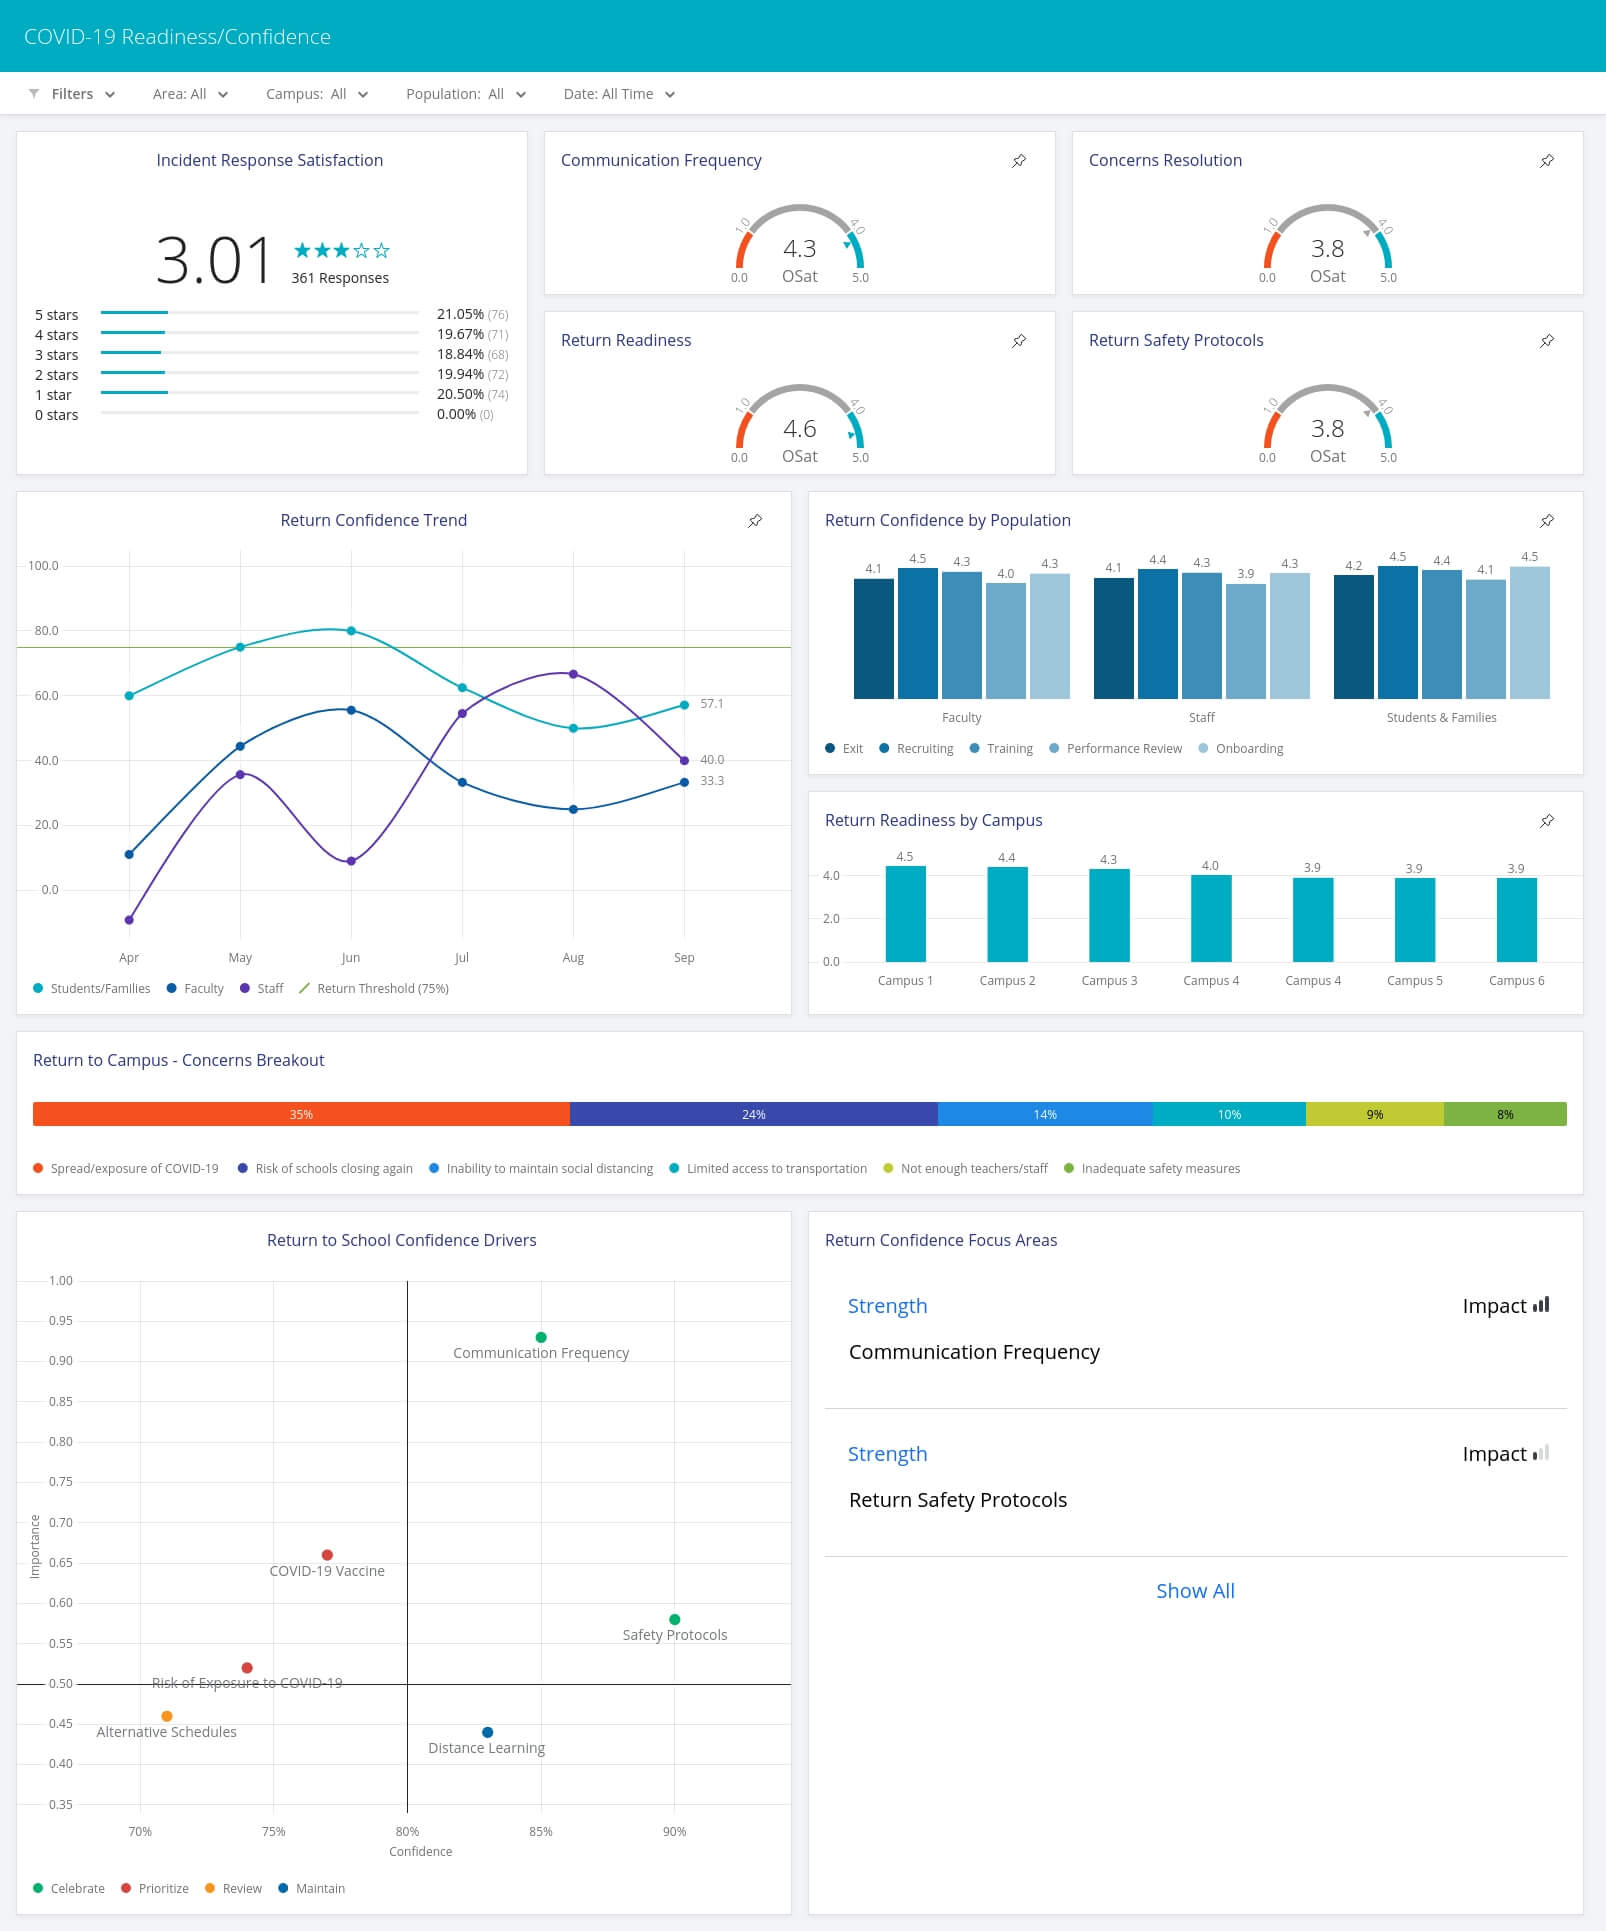Screen dimensions: 1606x1931
Task: Toggle Not enough teachers/staff legend
Action: pyautogui.click(x=965, y=1168)
